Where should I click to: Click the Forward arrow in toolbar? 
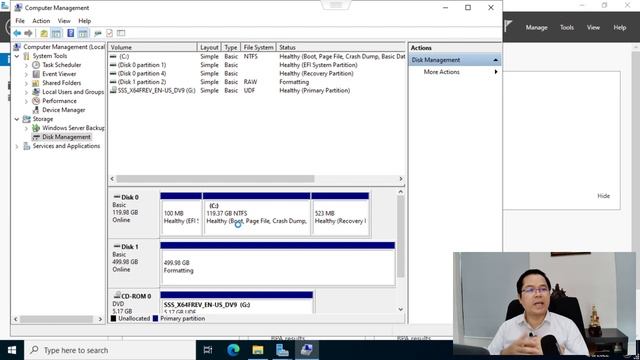pyautogui.click(x=28, y=33)
